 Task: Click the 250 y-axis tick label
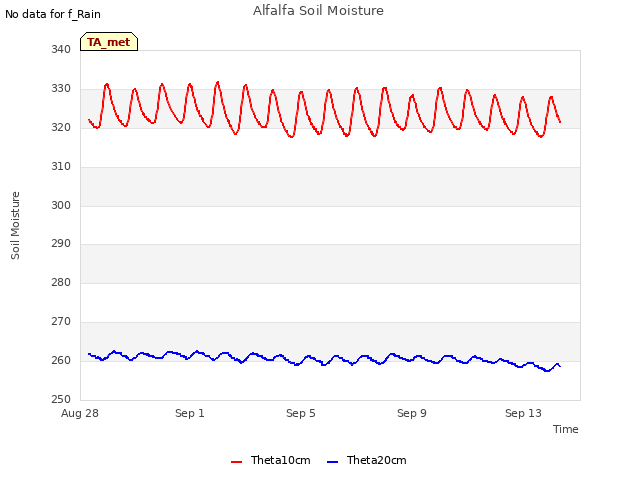tap(61, 400)
